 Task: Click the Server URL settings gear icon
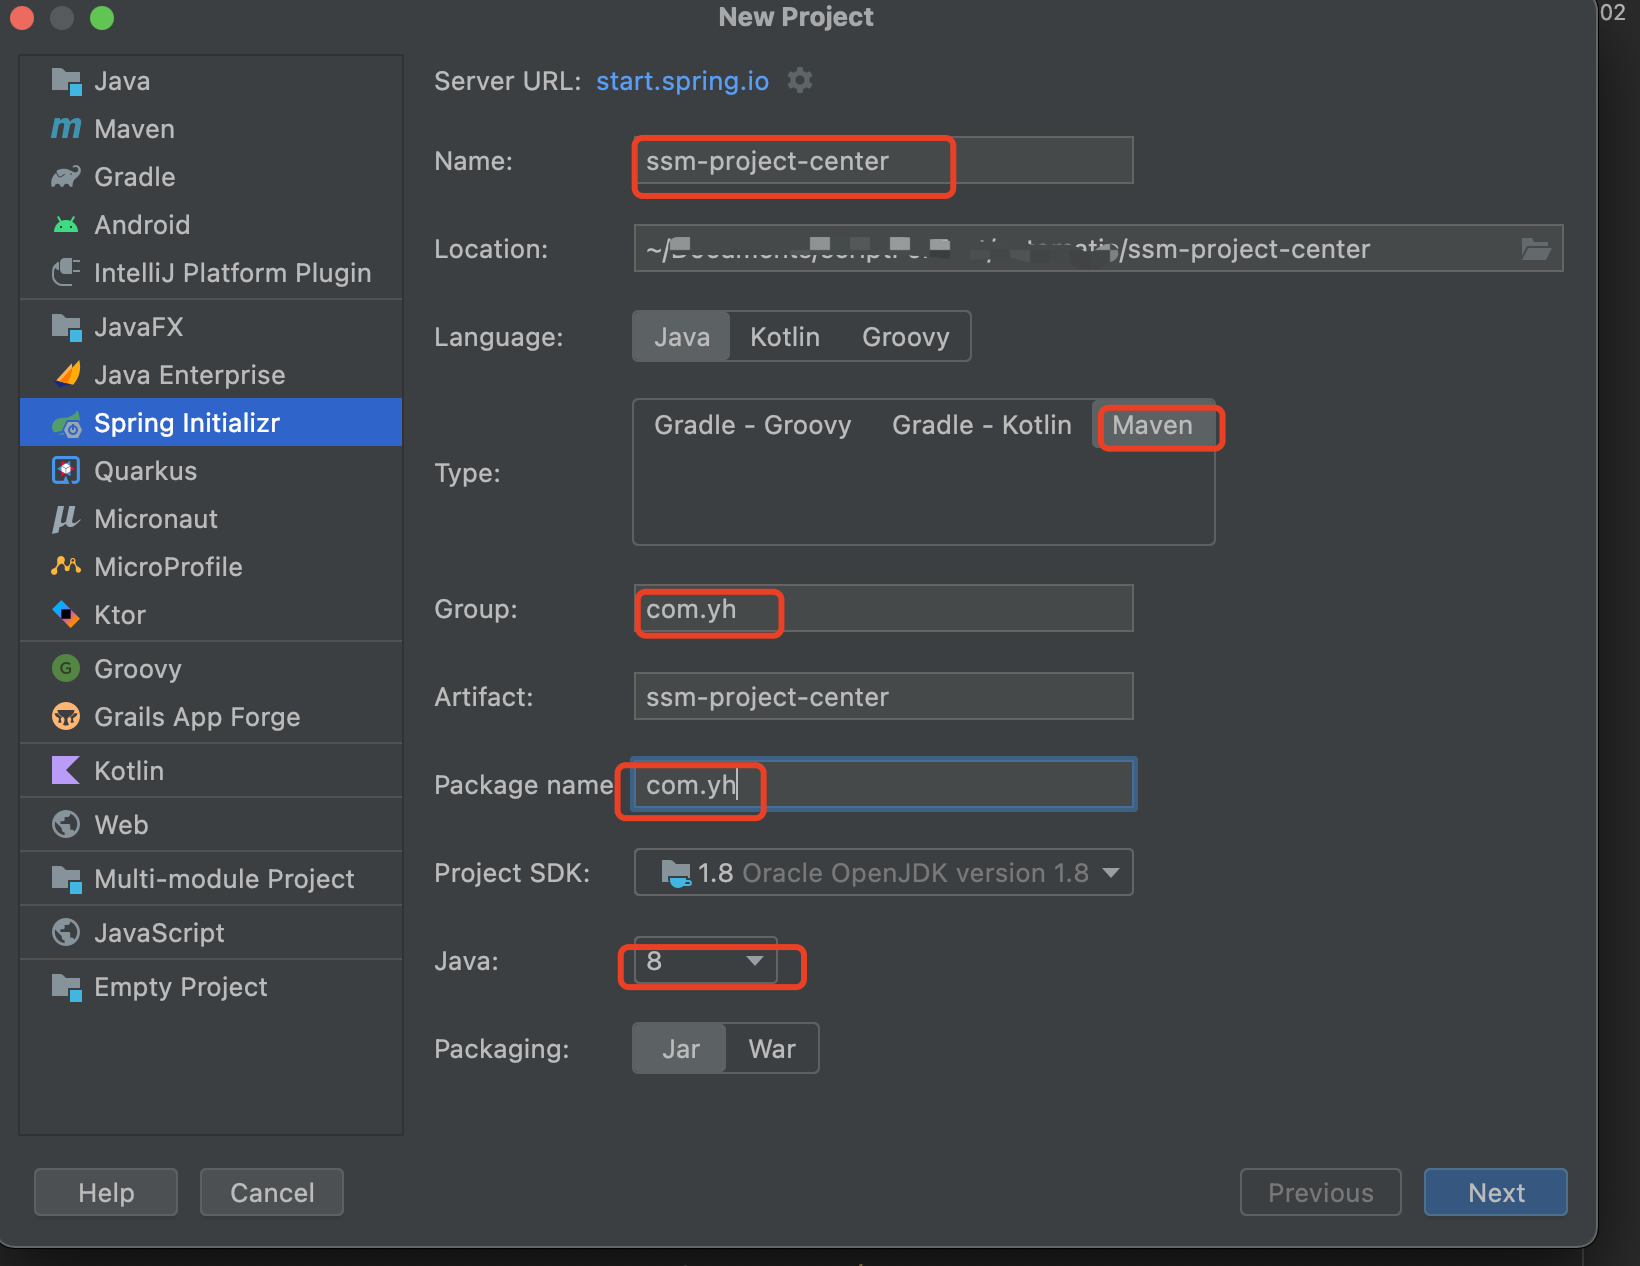(800, 80)
